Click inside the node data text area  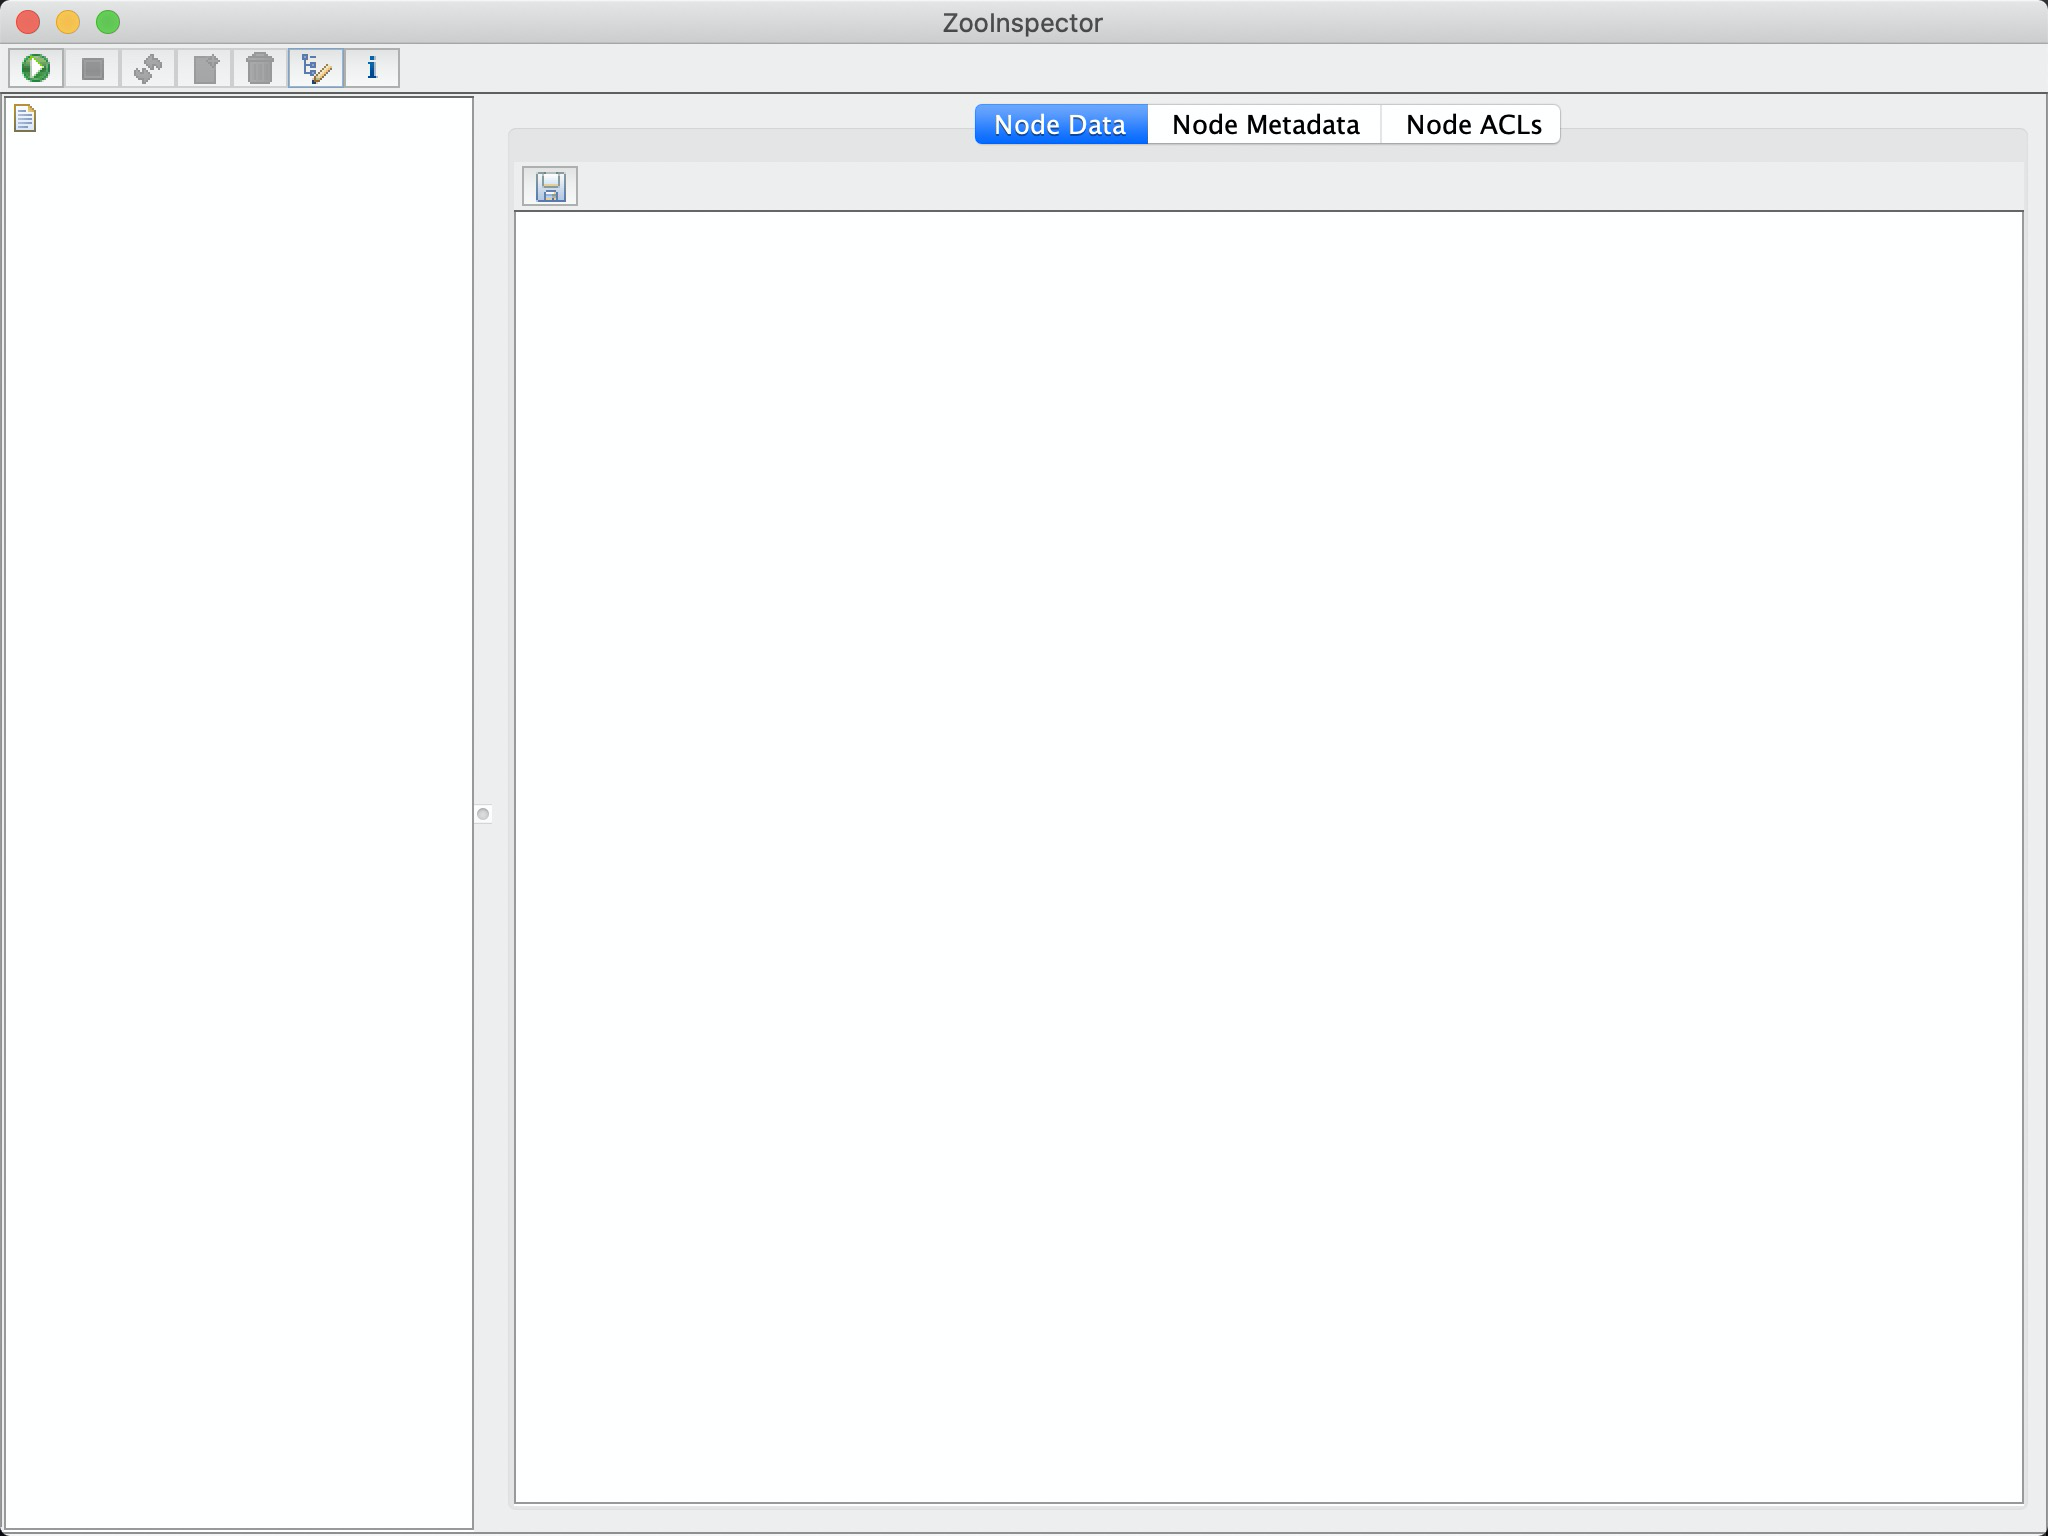tap(1268, 856)
